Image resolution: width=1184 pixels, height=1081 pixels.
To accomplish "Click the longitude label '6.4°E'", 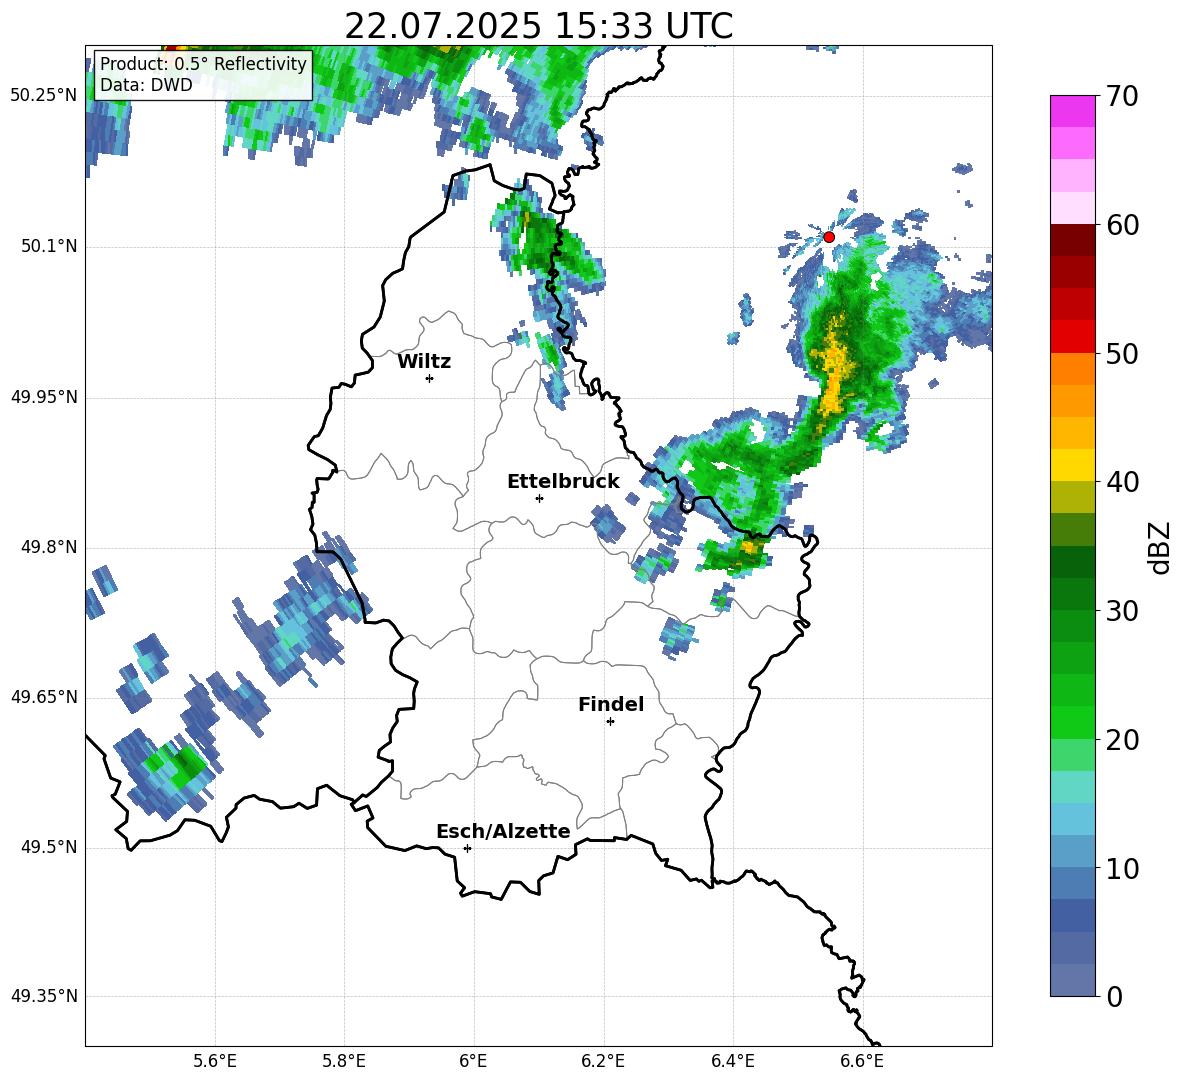I will (x=732, y=1061).
